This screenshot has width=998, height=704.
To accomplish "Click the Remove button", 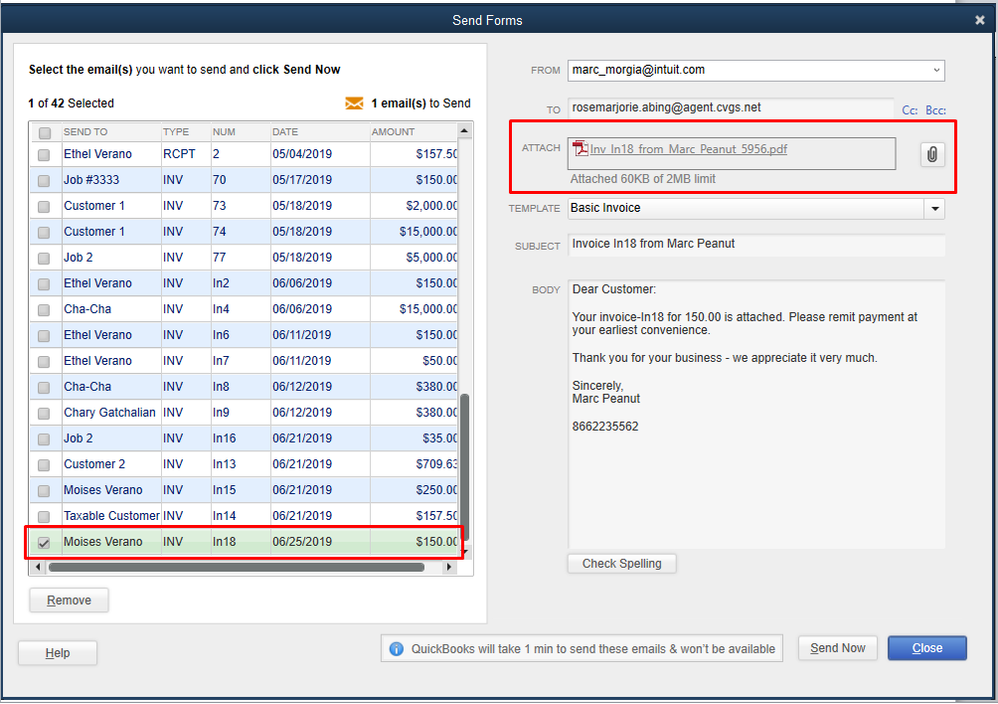I will click(68, 600).
